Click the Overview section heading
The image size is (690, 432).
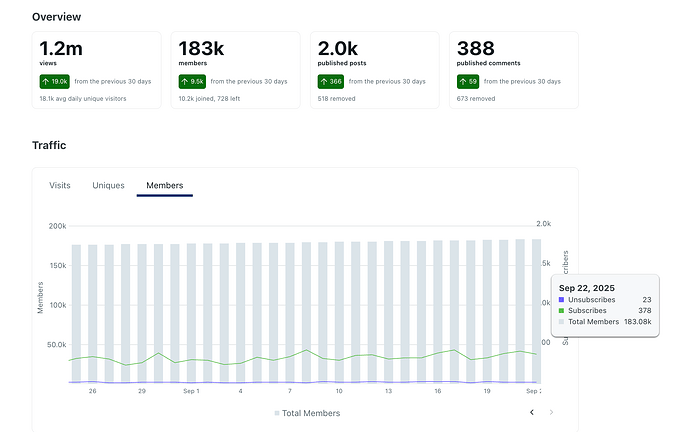click(56, 17)
